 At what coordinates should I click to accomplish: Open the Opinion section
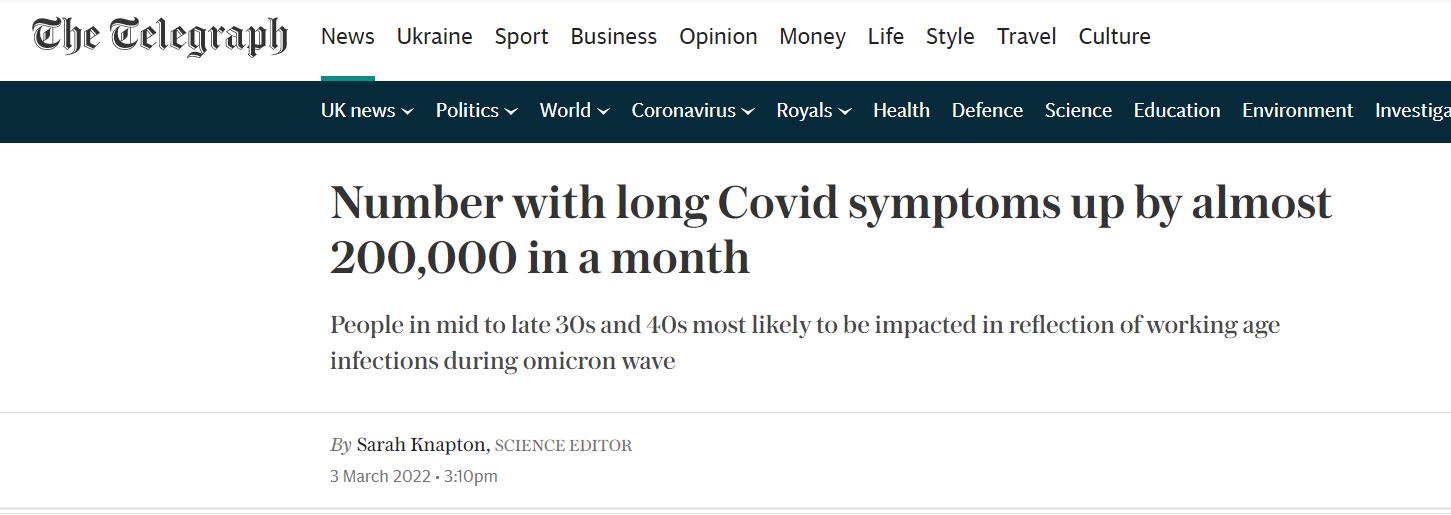point(718,37)
